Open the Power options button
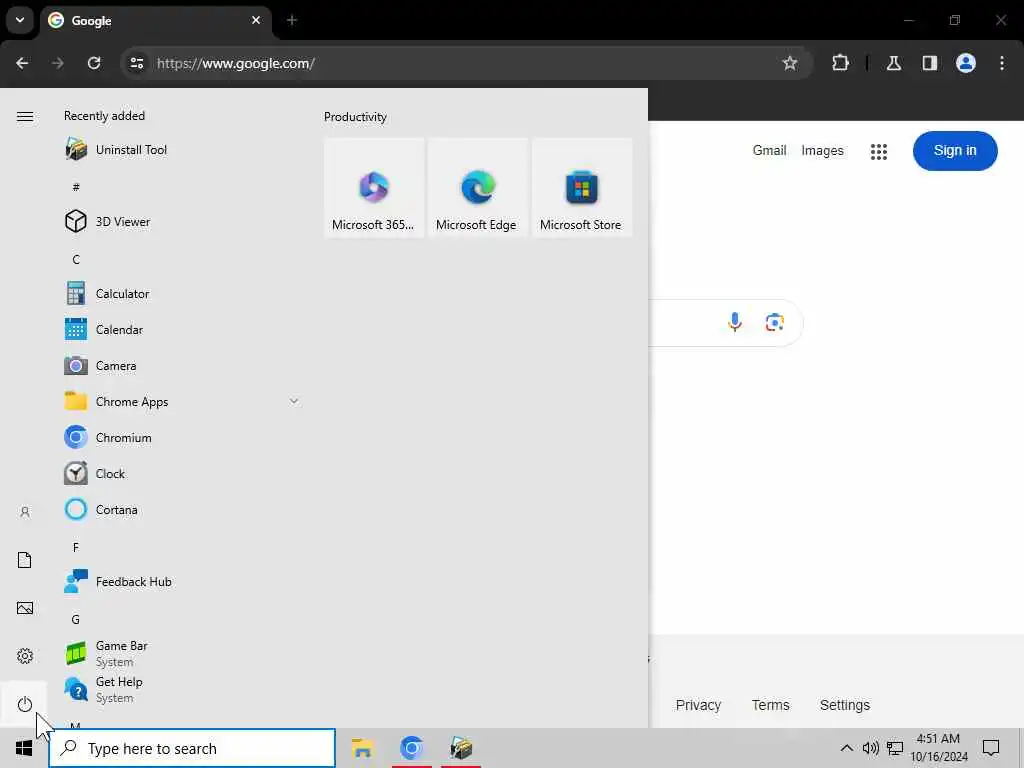Screen dimensions: 1024x768 [24, 704]
